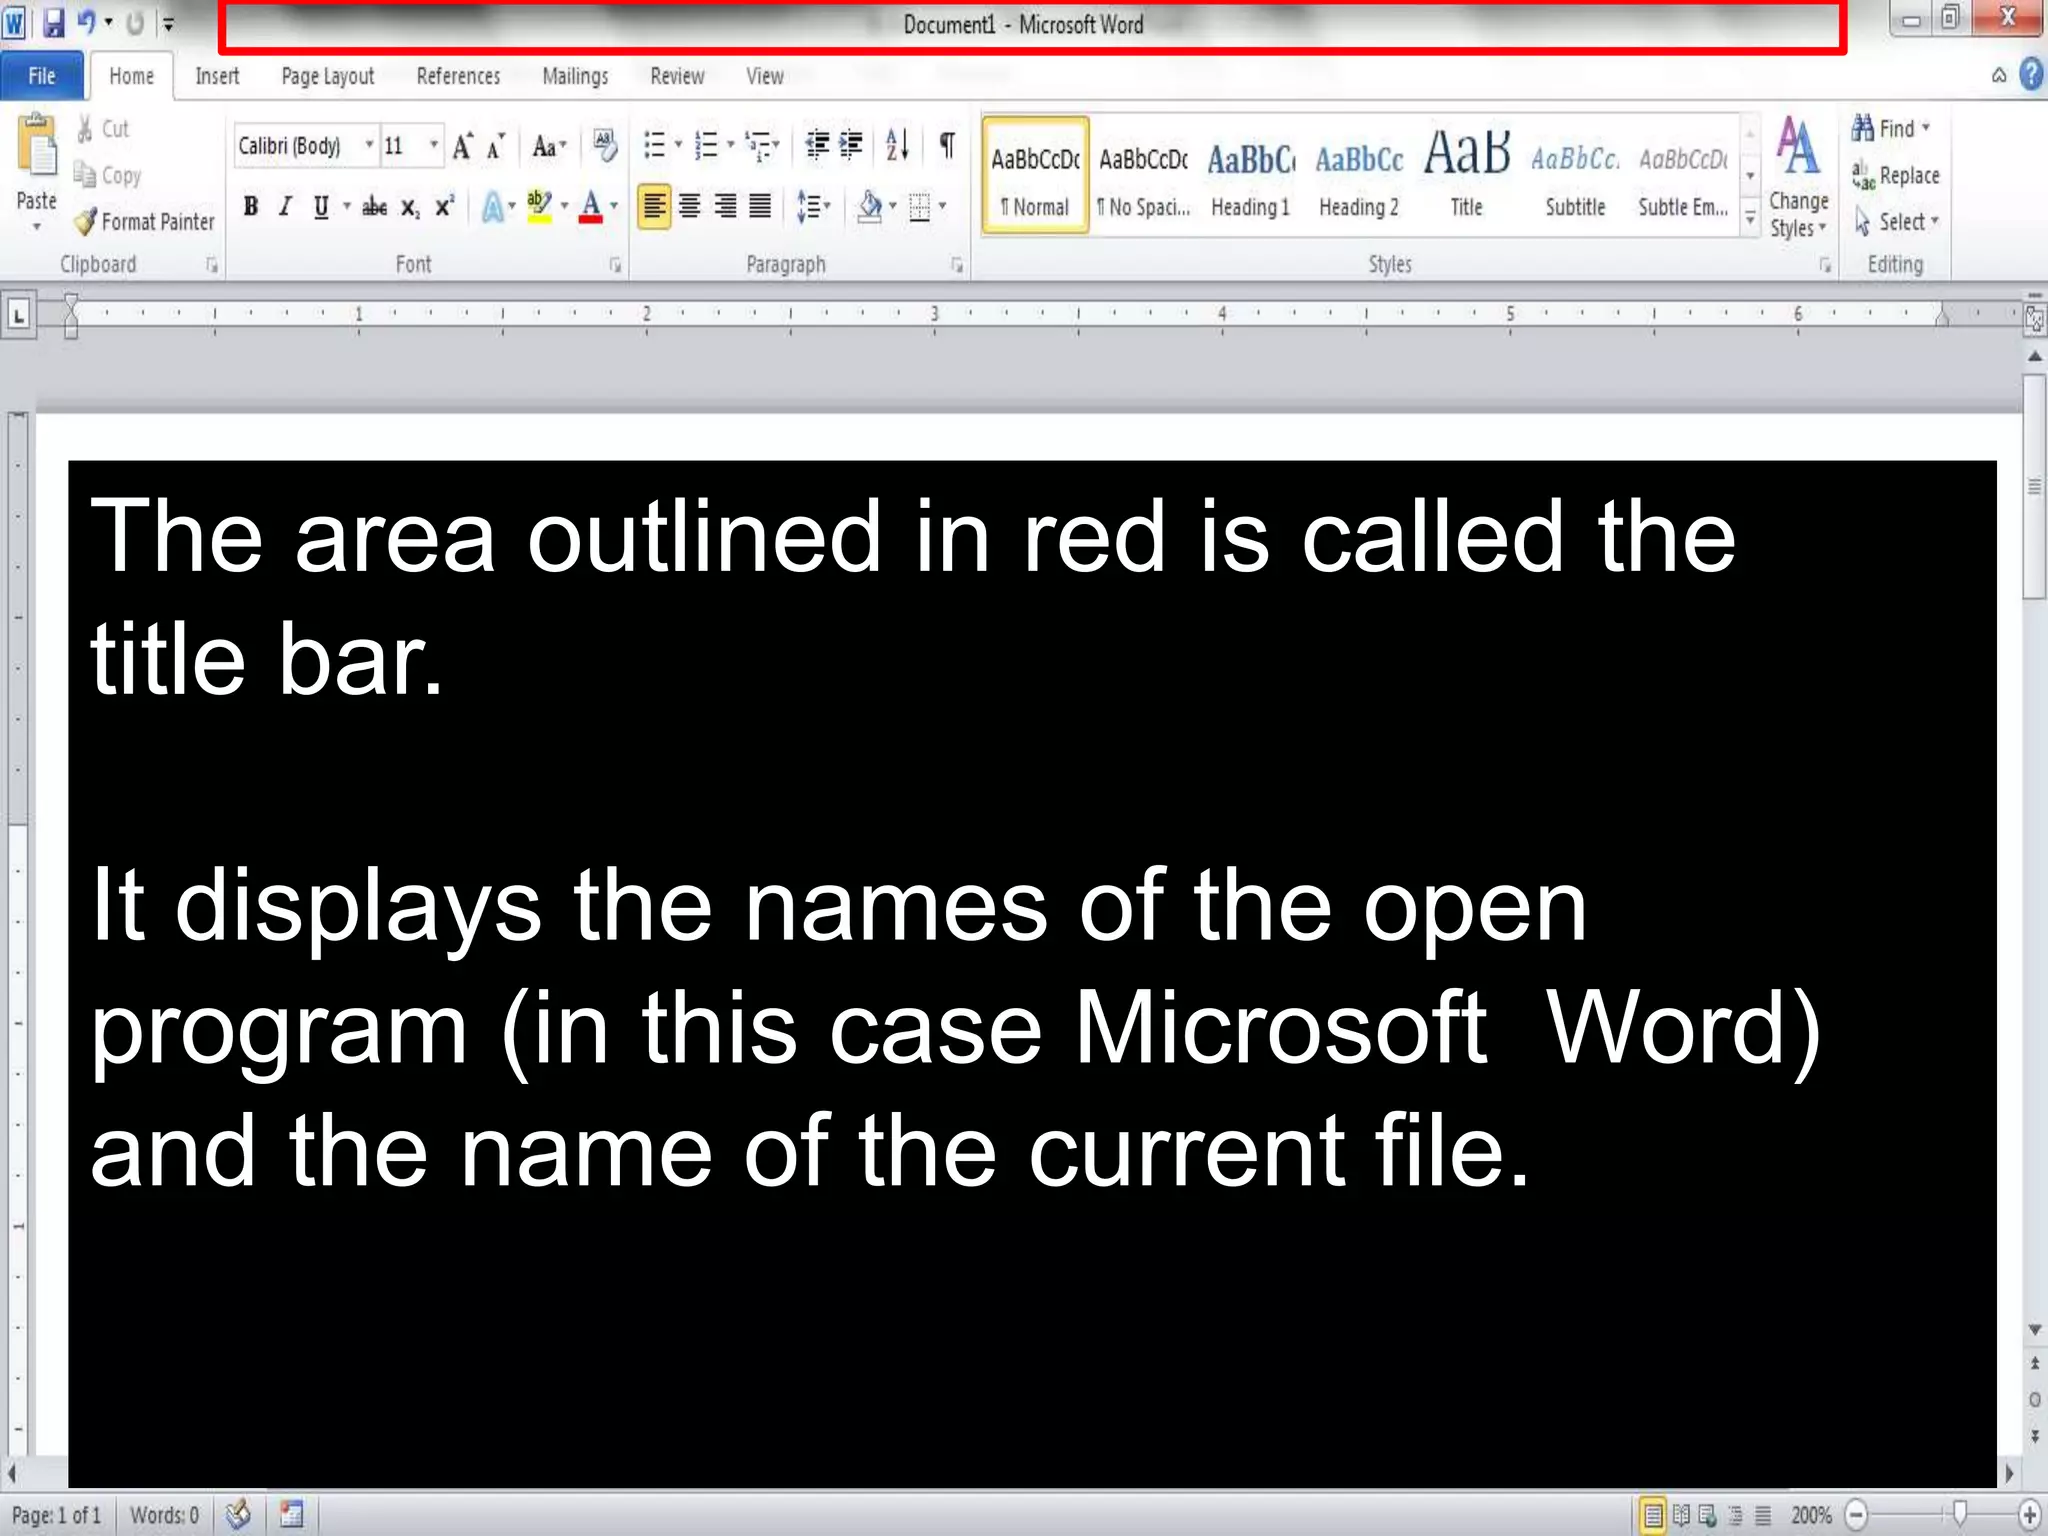Click the Zoom In plus button
This screenshot has width=2048, height=1536.
[x=2030, y=1515]
